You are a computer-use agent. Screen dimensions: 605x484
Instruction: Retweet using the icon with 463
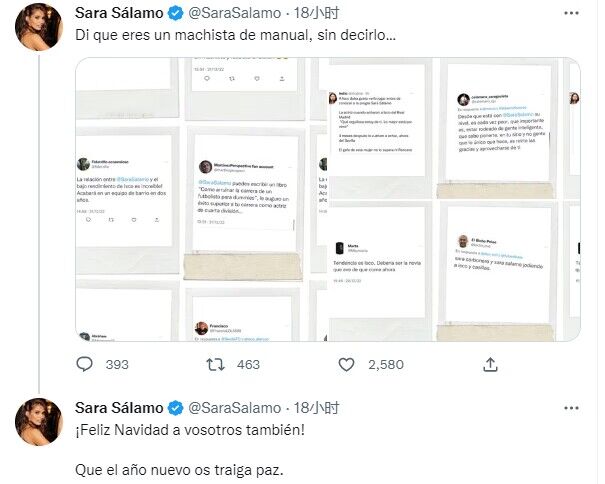coord(215,364)
